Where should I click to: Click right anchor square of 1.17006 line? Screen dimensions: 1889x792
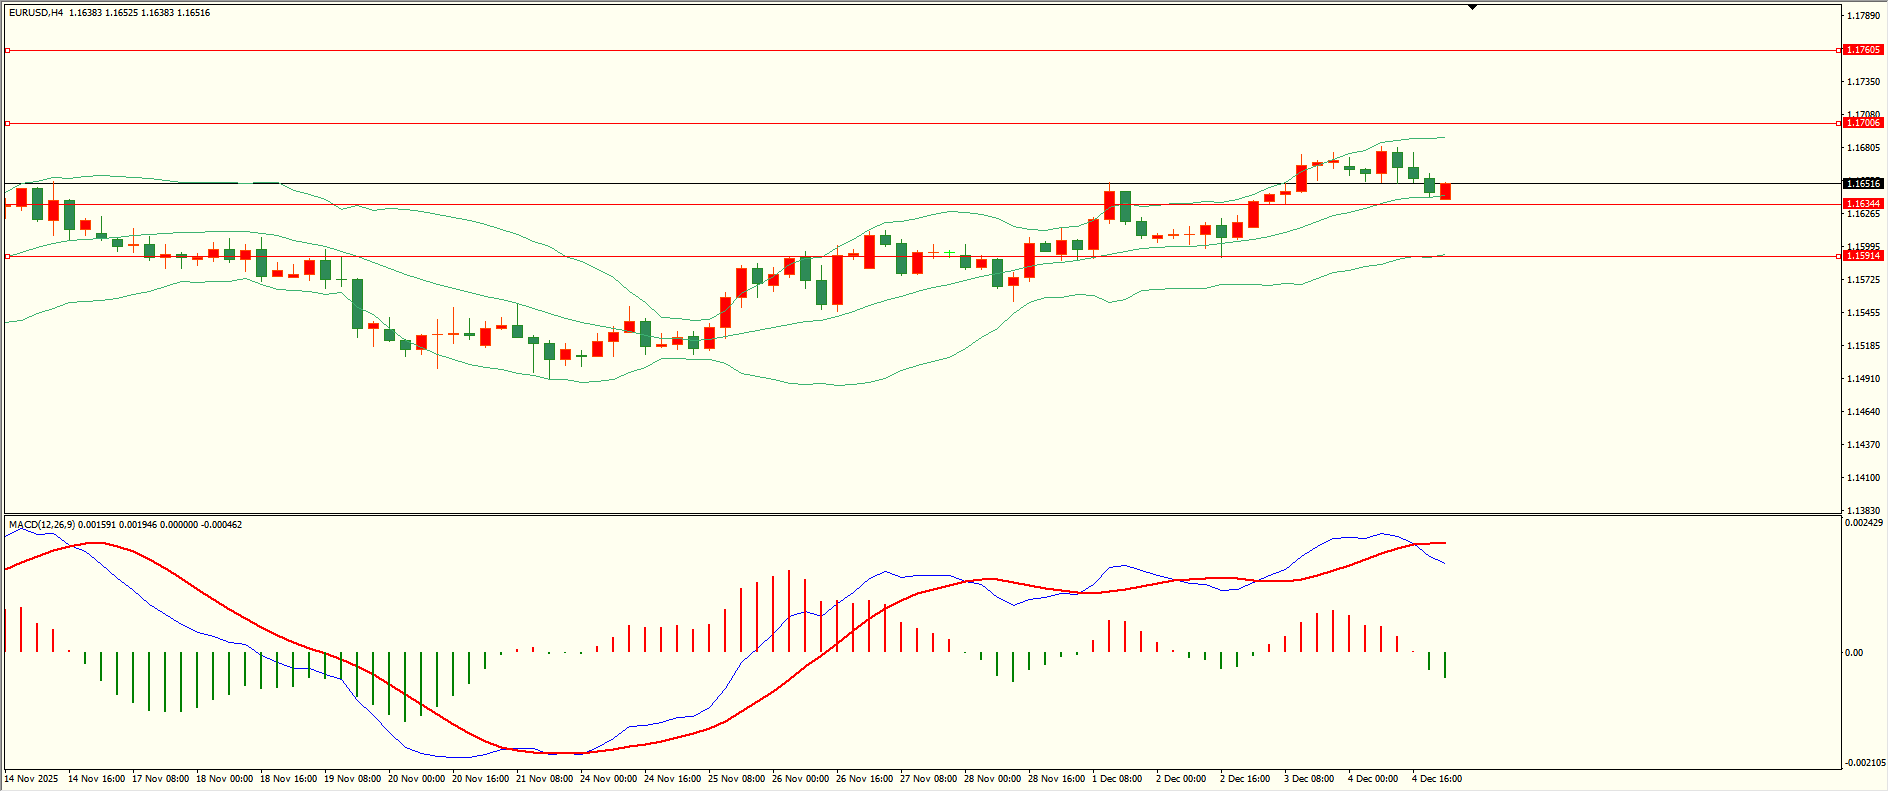coord(1839,123)
